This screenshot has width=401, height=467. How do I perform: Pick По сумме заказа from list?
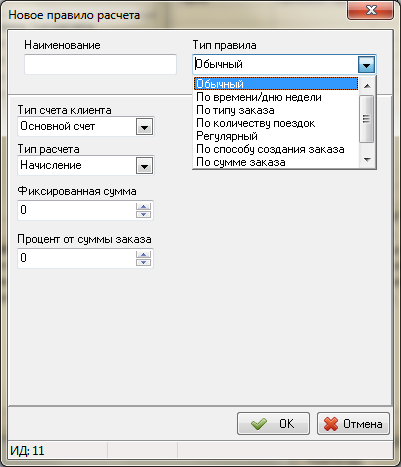tap(276, 162)
